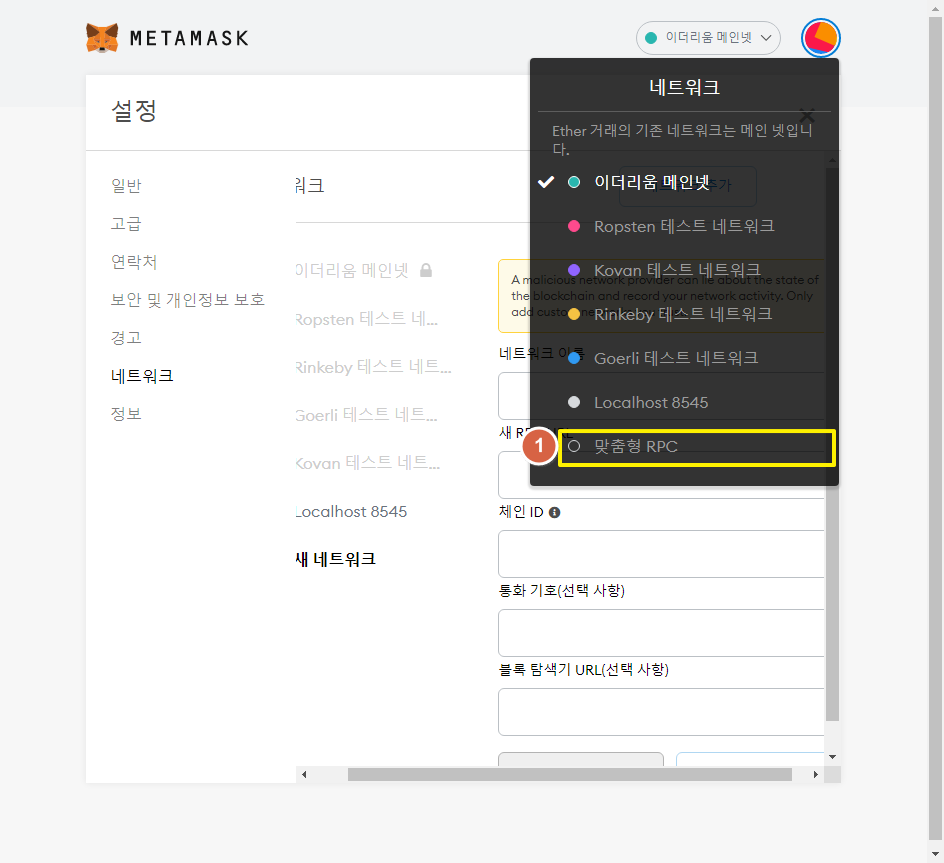Click lock icon beside 이더리움 메인넷
The width and height of the screenshot is (944, 863).
(426, 270)
